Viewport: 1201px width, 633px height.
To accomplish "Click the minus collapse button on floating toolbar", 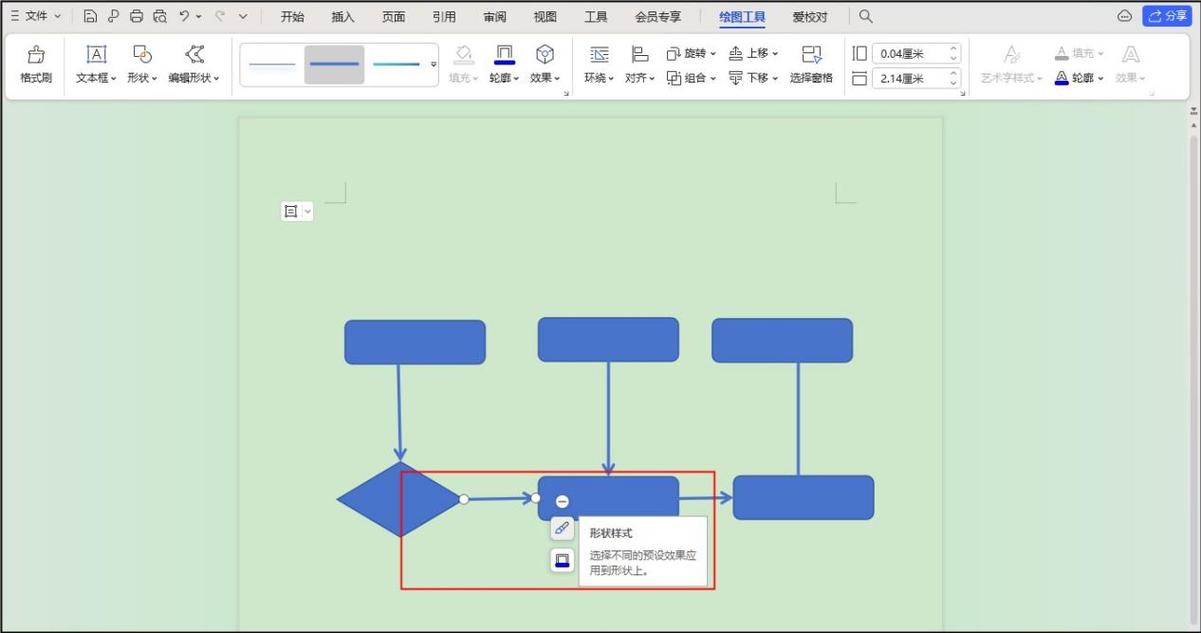I will (562, 501).
